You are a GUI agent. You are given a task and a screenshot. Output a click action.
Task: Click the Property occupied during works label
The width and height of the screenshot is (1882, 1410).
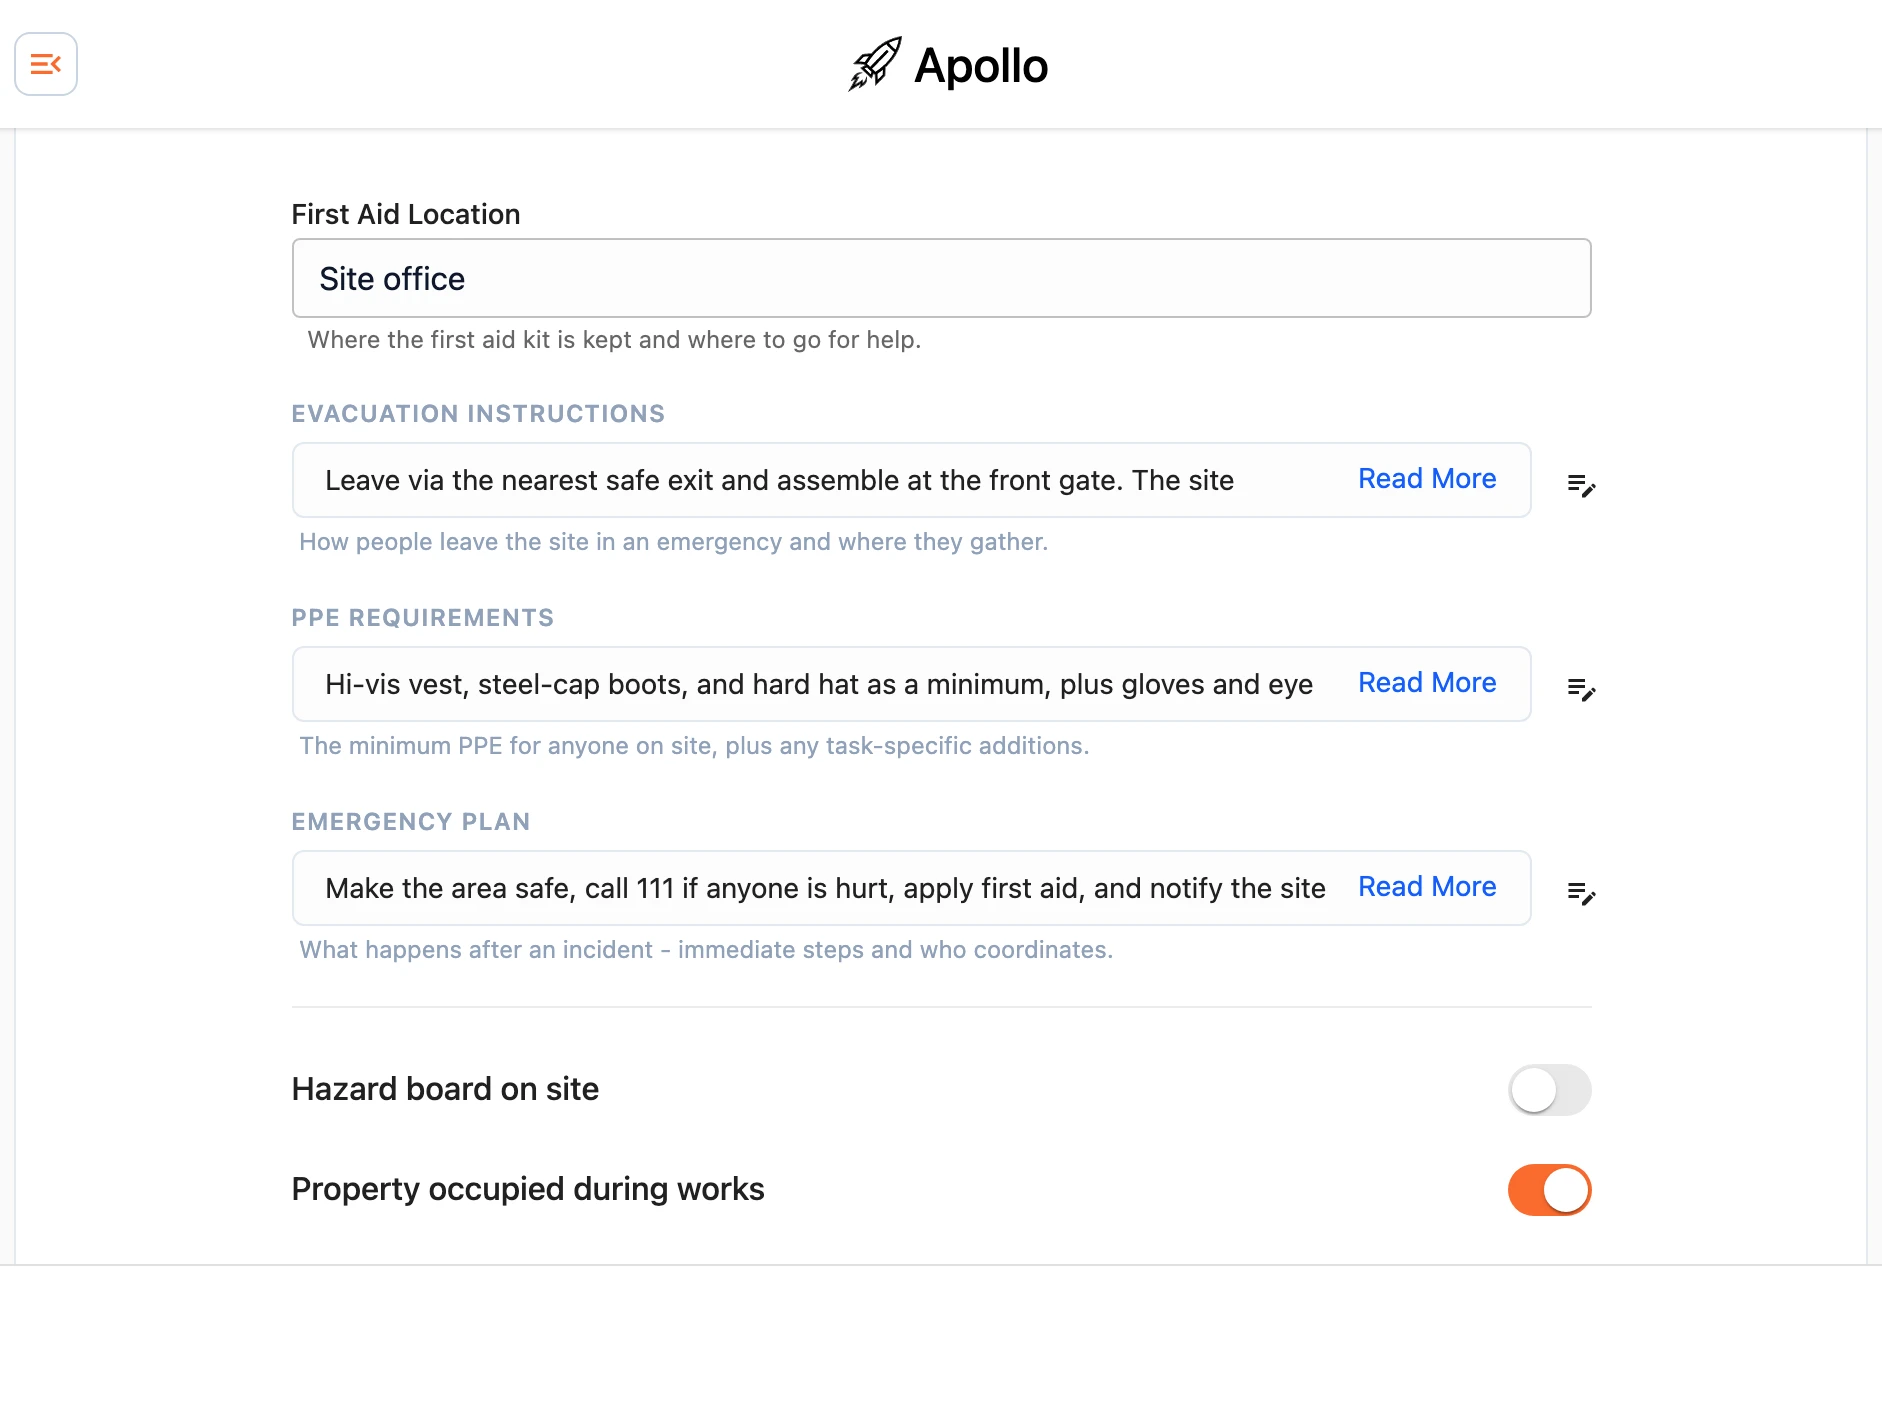(528, 1189)
